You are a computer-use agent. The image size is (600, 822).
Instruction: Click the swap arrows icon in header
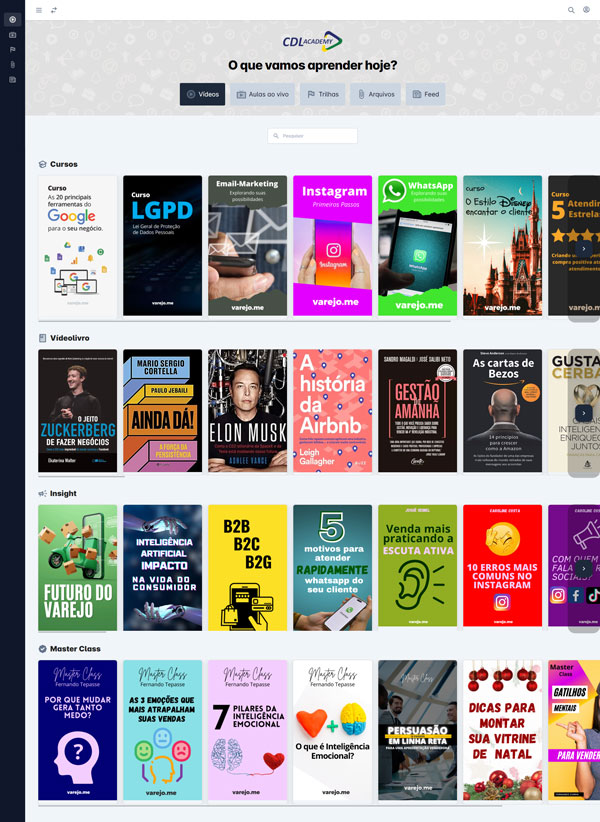[54, 10]
